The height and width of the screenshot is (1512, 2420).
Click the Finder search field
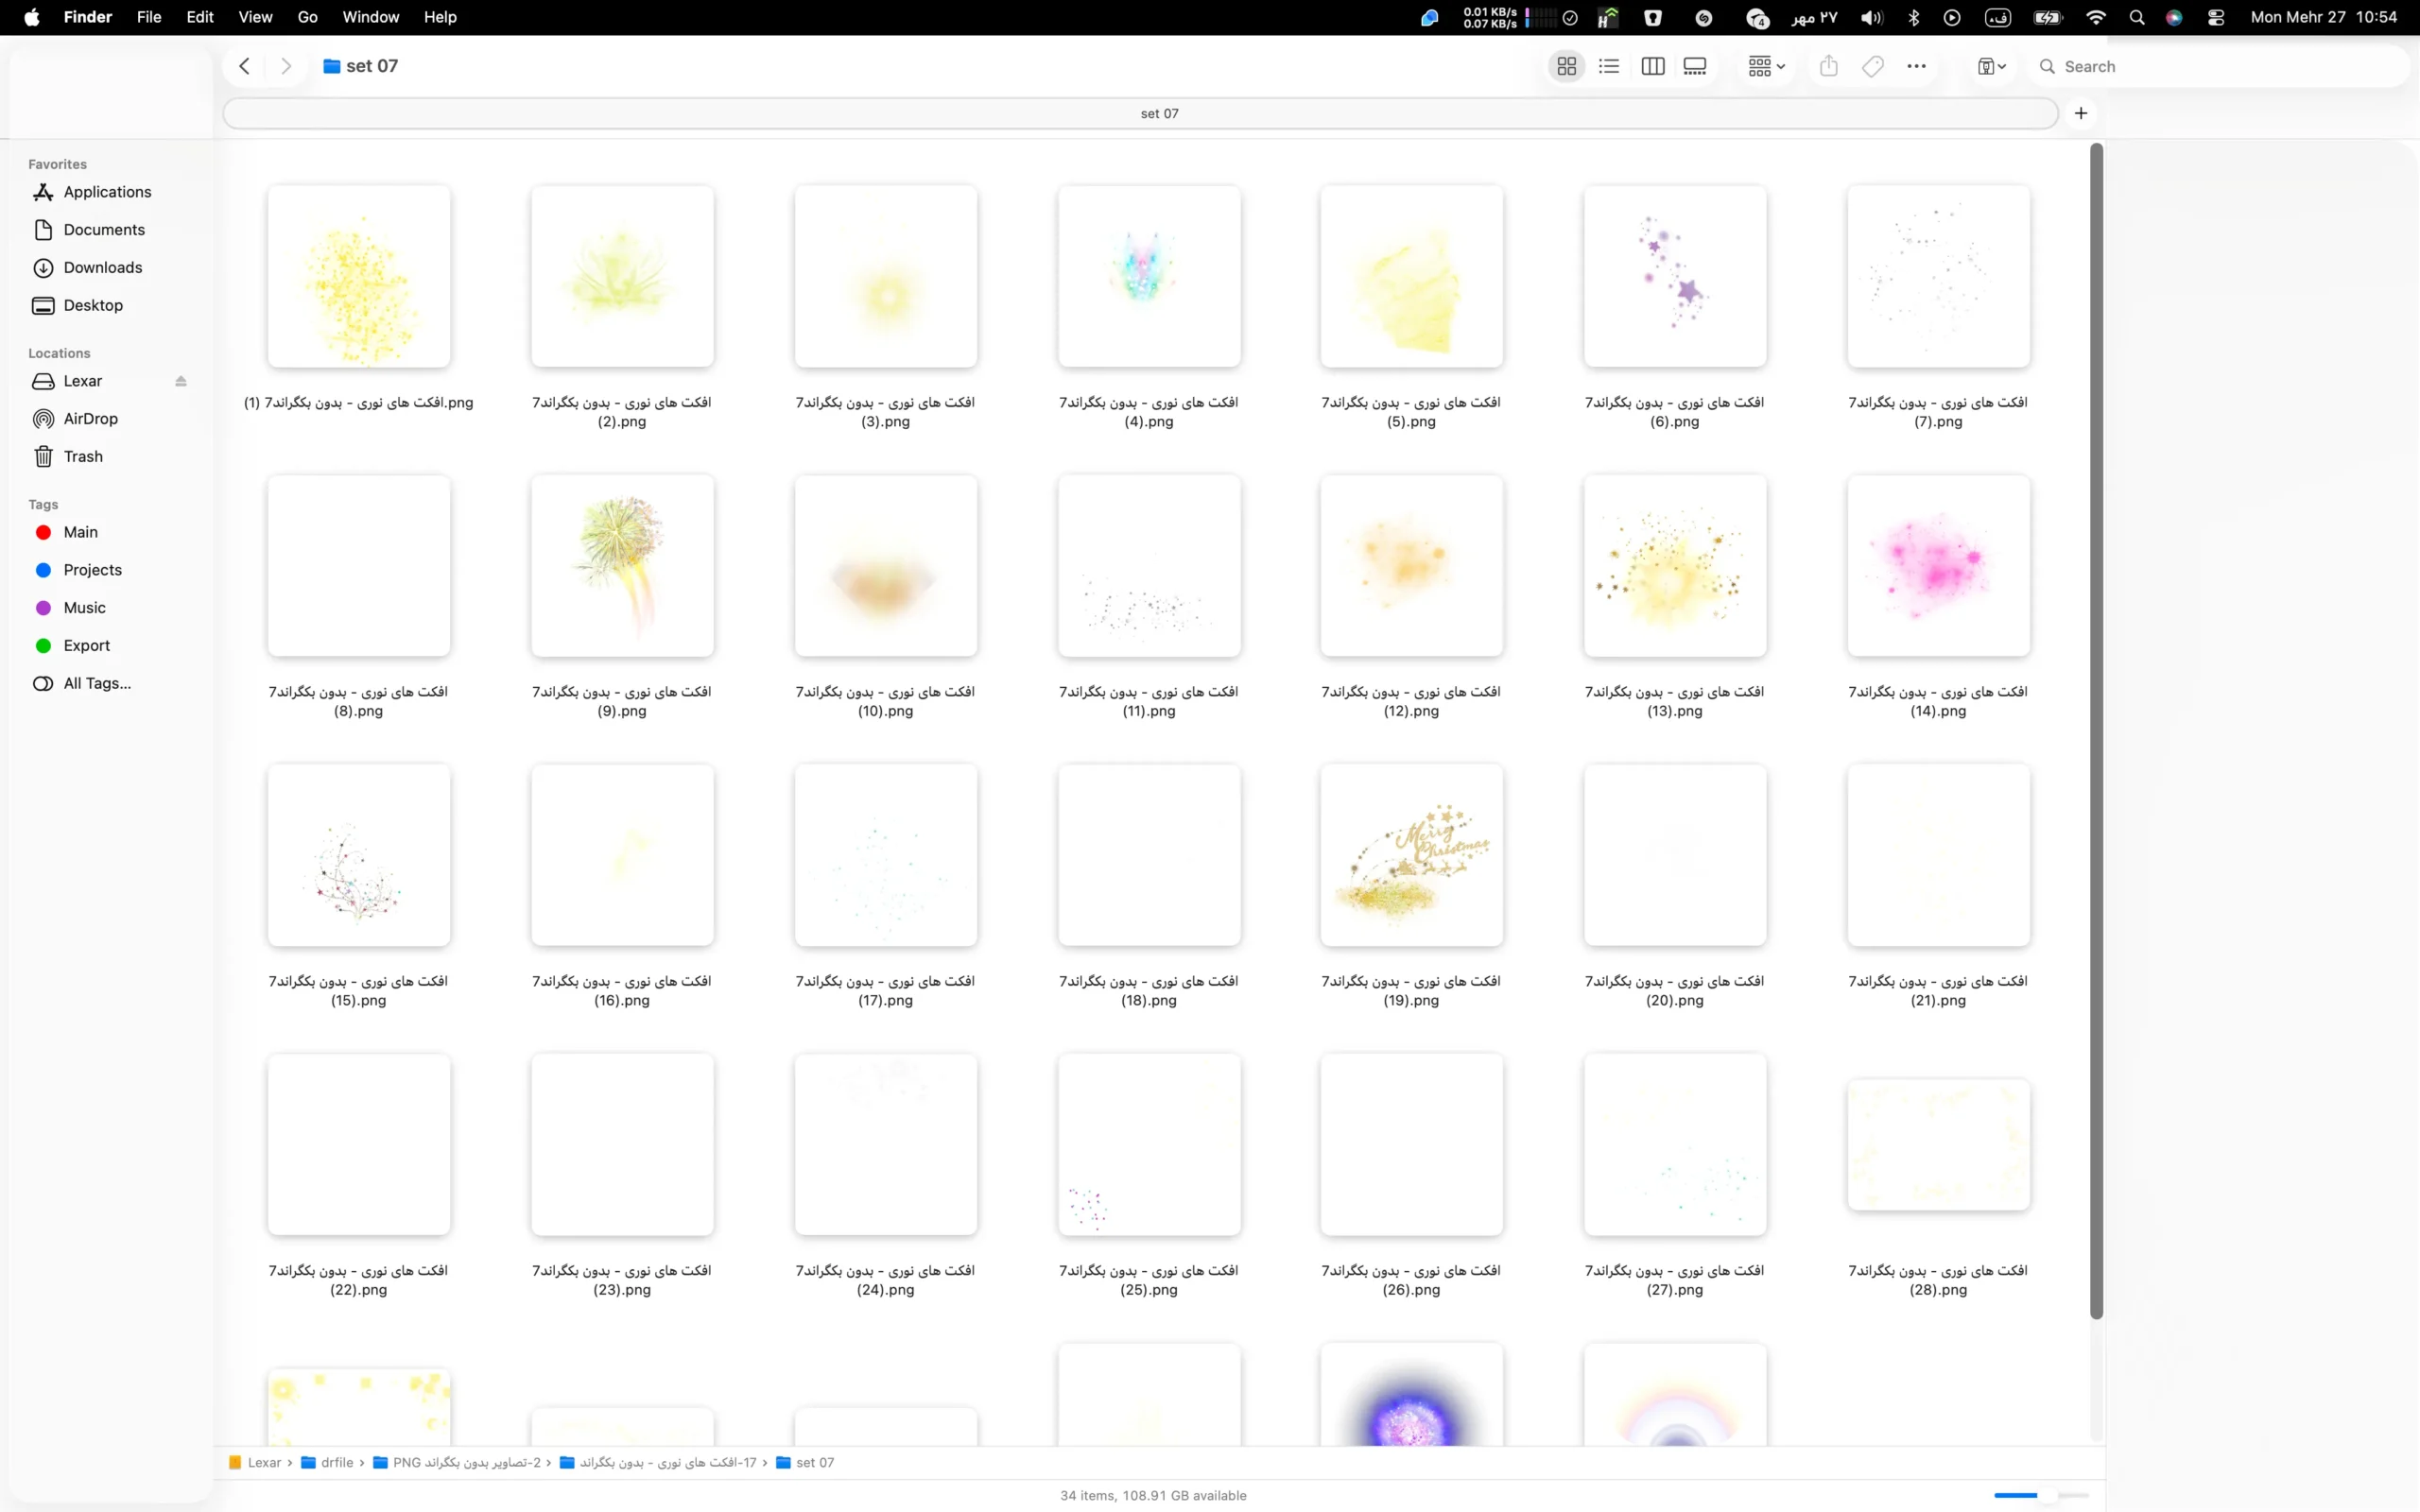[2220, 66]
